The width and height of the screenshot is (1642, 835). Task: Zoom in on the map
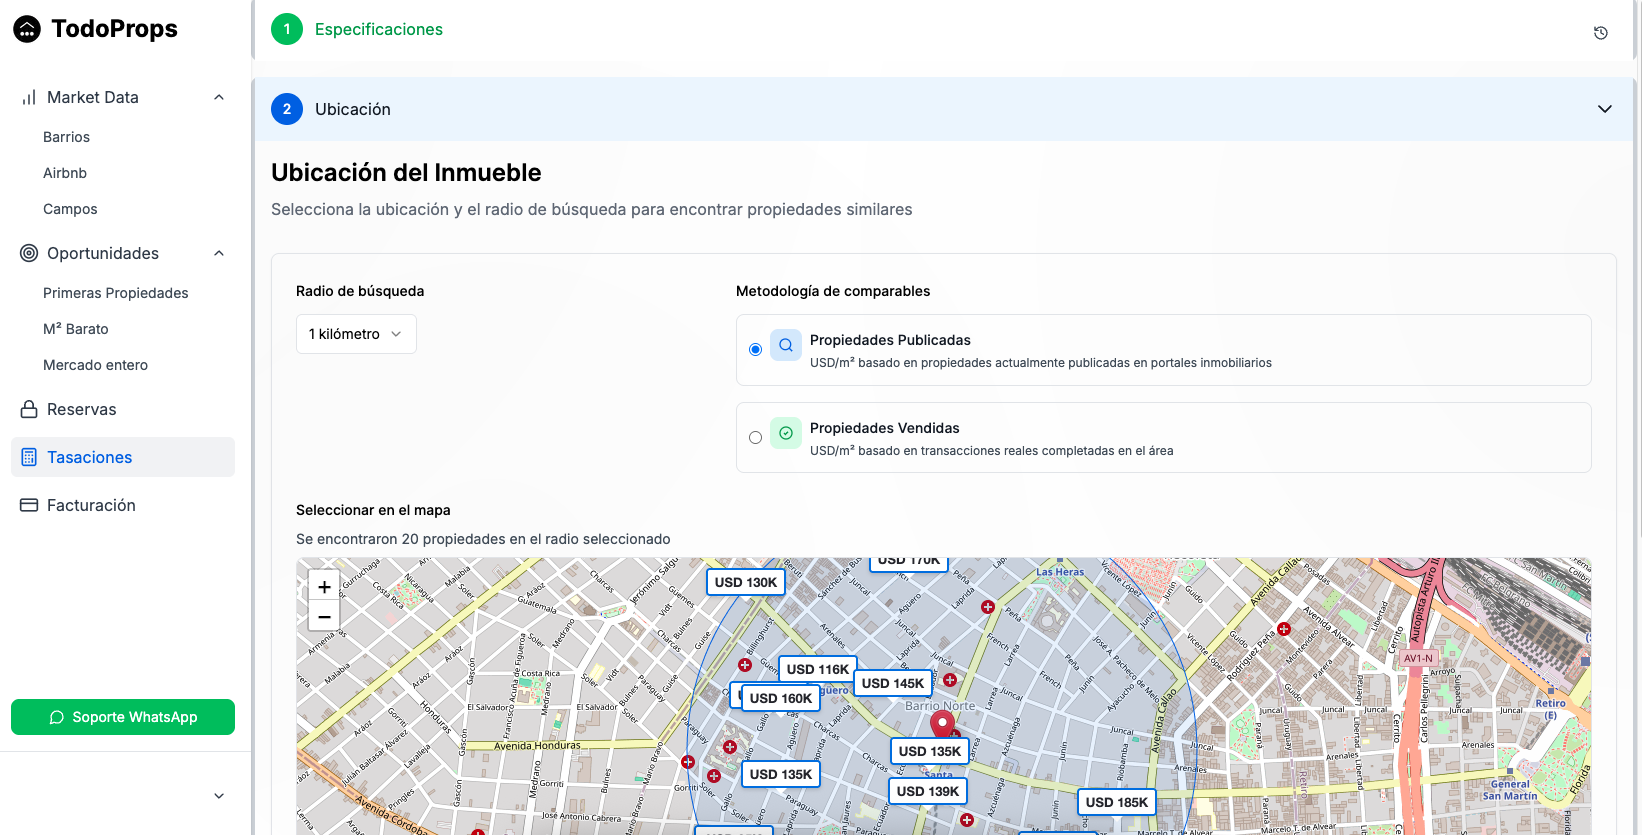tap(324, 587)
